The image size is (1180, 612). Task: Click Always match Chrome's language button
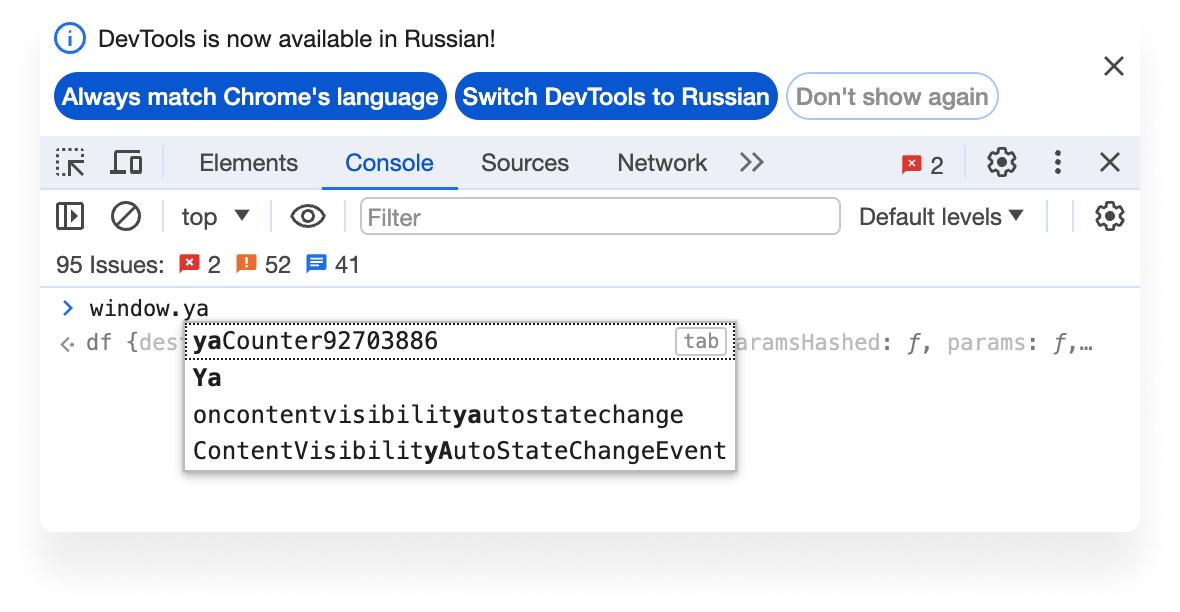250,97
